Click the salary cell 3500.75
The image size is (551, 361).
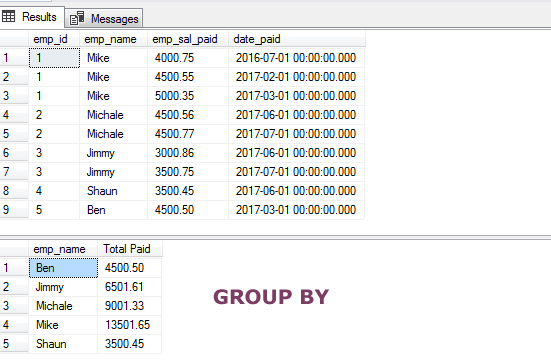[x=188, y=172]
